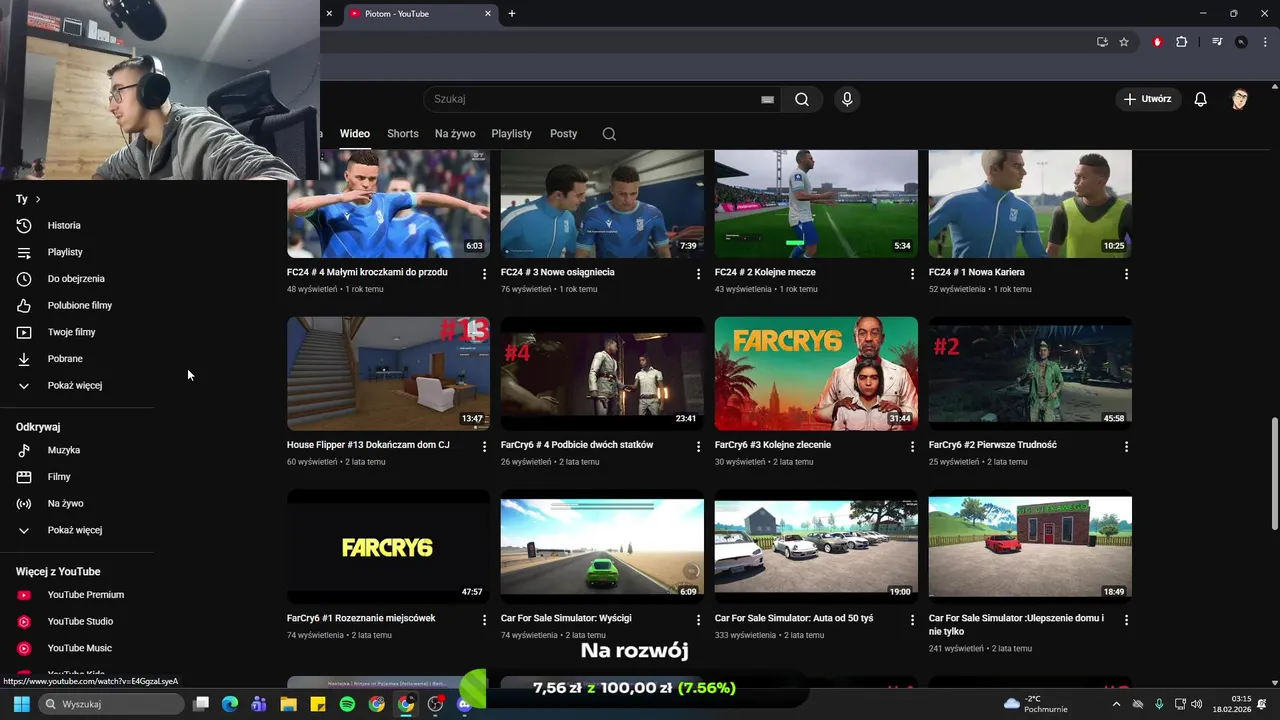Viewport: 1280px width, 720px height.
Task: Open options for House Flipper #13 video
Action: (485, 447)
